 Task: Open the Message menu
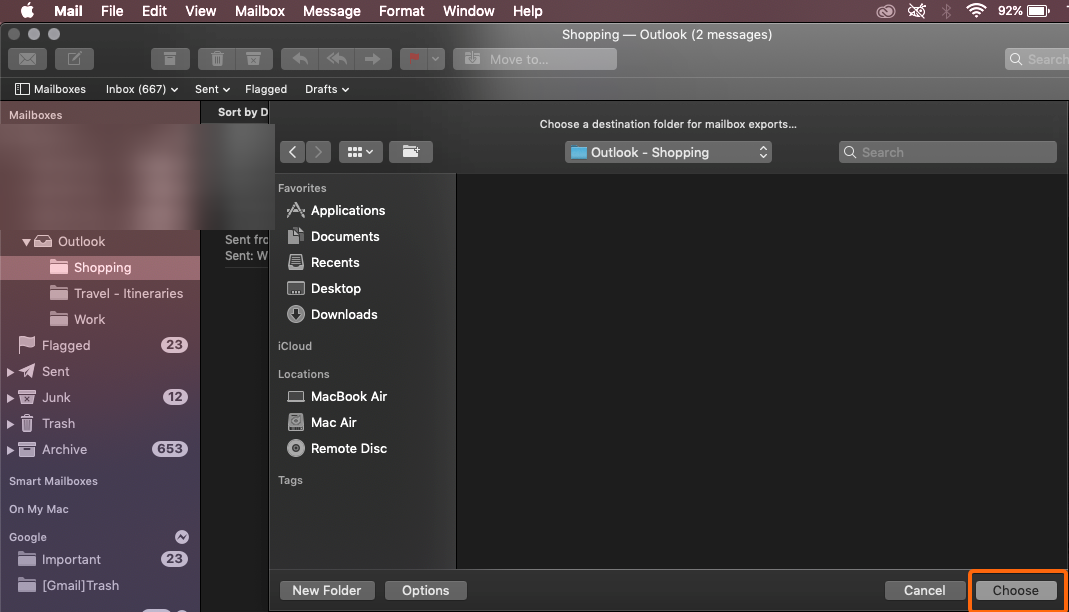click(331, 11)
